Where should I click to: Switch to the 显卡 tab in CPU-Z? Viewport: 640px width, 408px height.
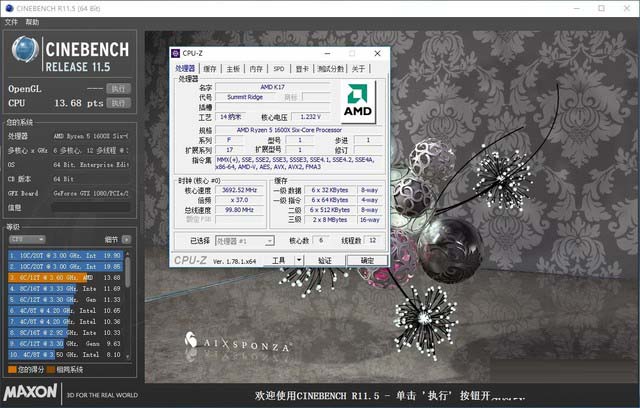pyautogui.click(x=302, y=69)
